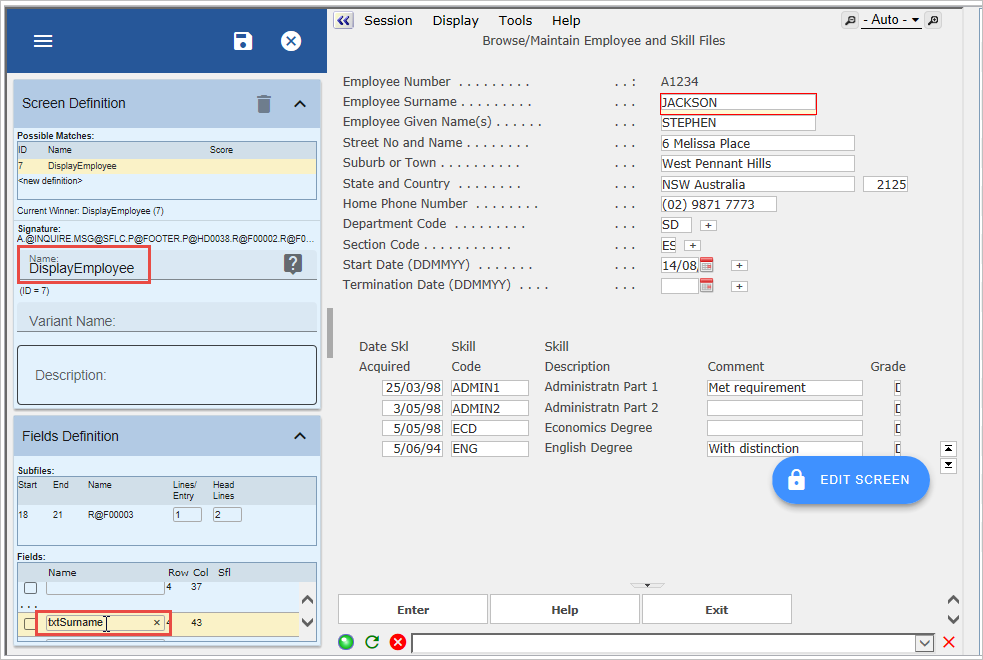This screenshot has height=660, width=983.
Task: Click the Met requirement comment field
Action: click(x=784, y=388)
